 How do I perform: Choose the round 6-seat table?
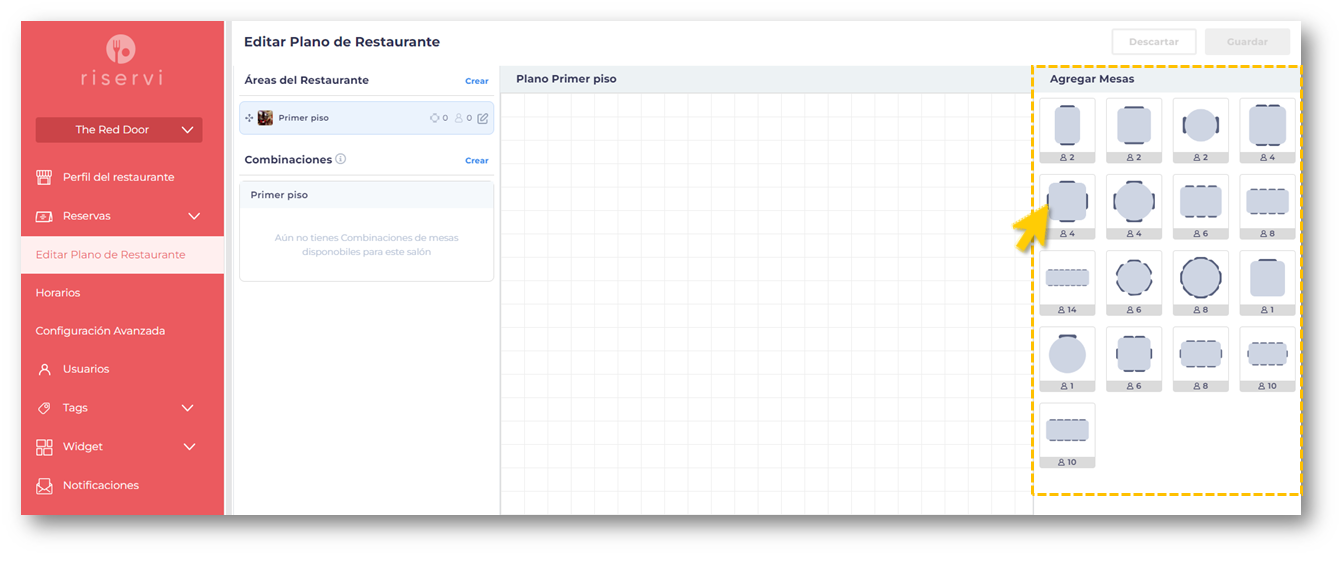(1134, 283)
